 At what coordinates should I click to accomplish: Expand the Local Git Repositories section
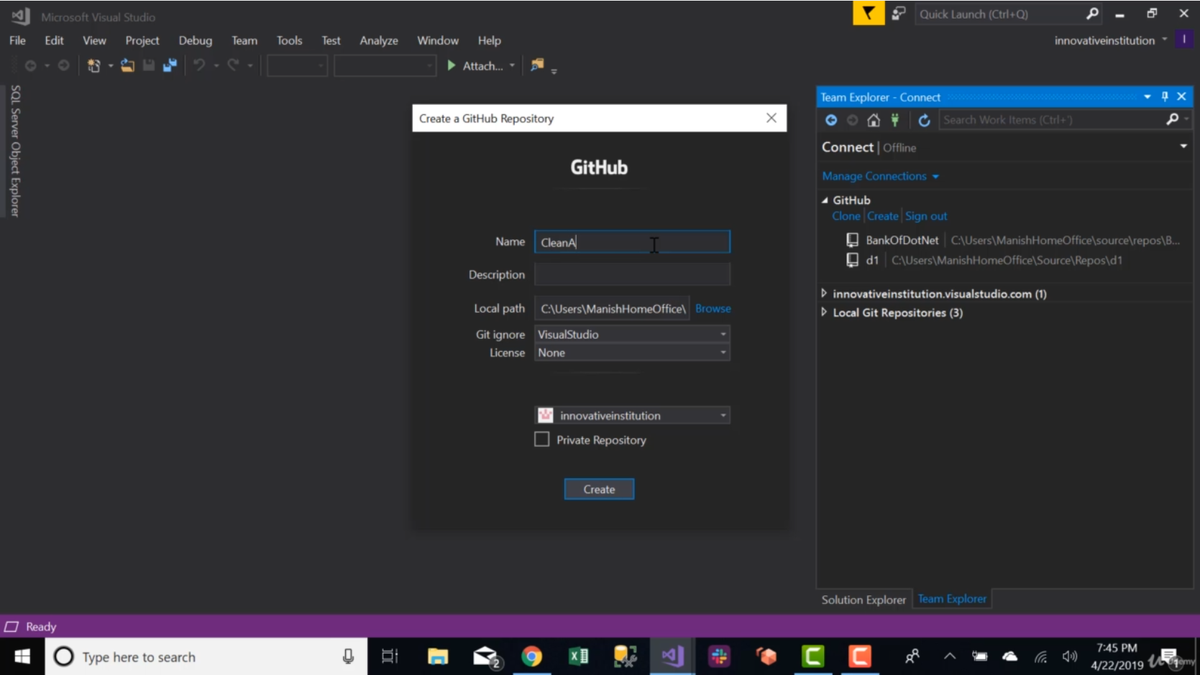(x=825, y=312)
